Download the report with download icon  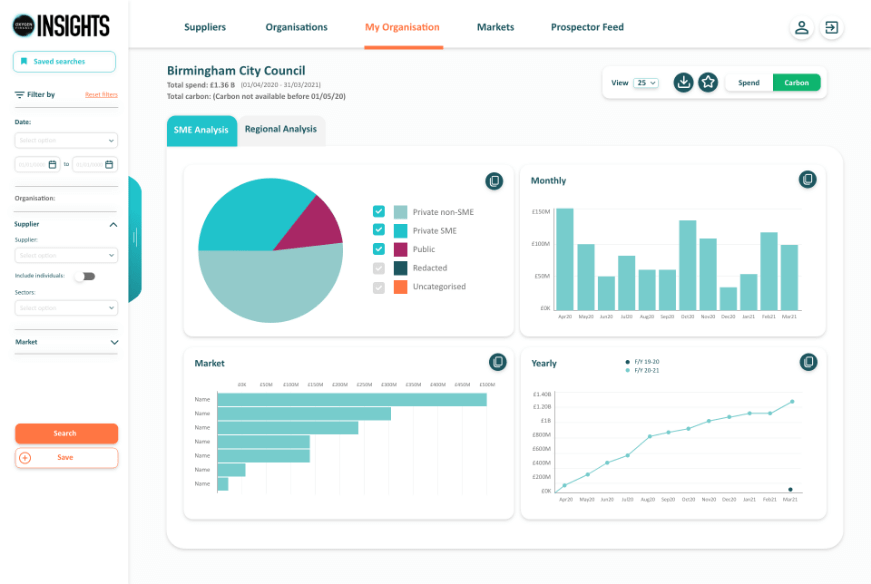coord(683,82)
